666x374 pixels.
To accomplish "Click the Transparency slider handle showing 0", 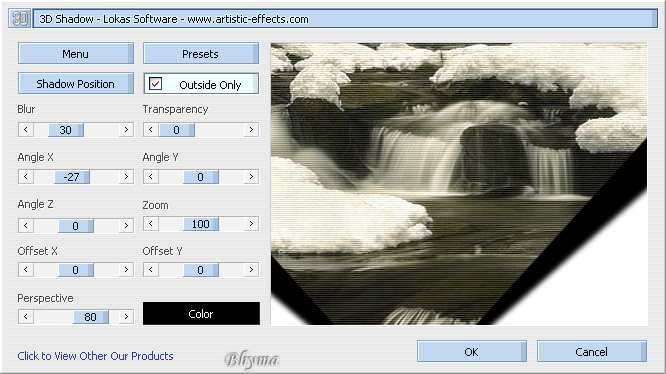I will click(177, 130).
